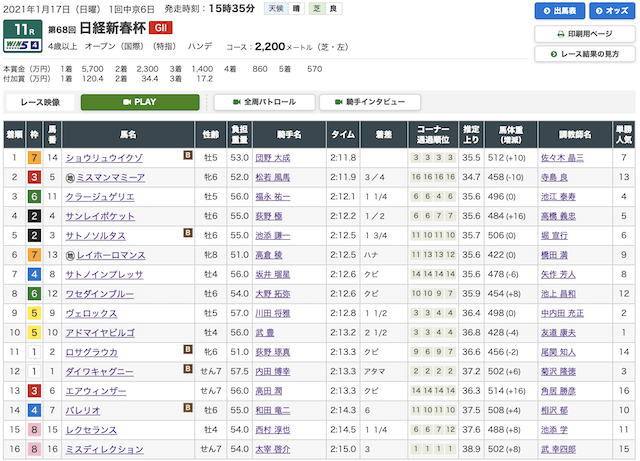
Task: Click the 地 mark icon before ミスマンマミーア
Action: [x=70, y=178]
